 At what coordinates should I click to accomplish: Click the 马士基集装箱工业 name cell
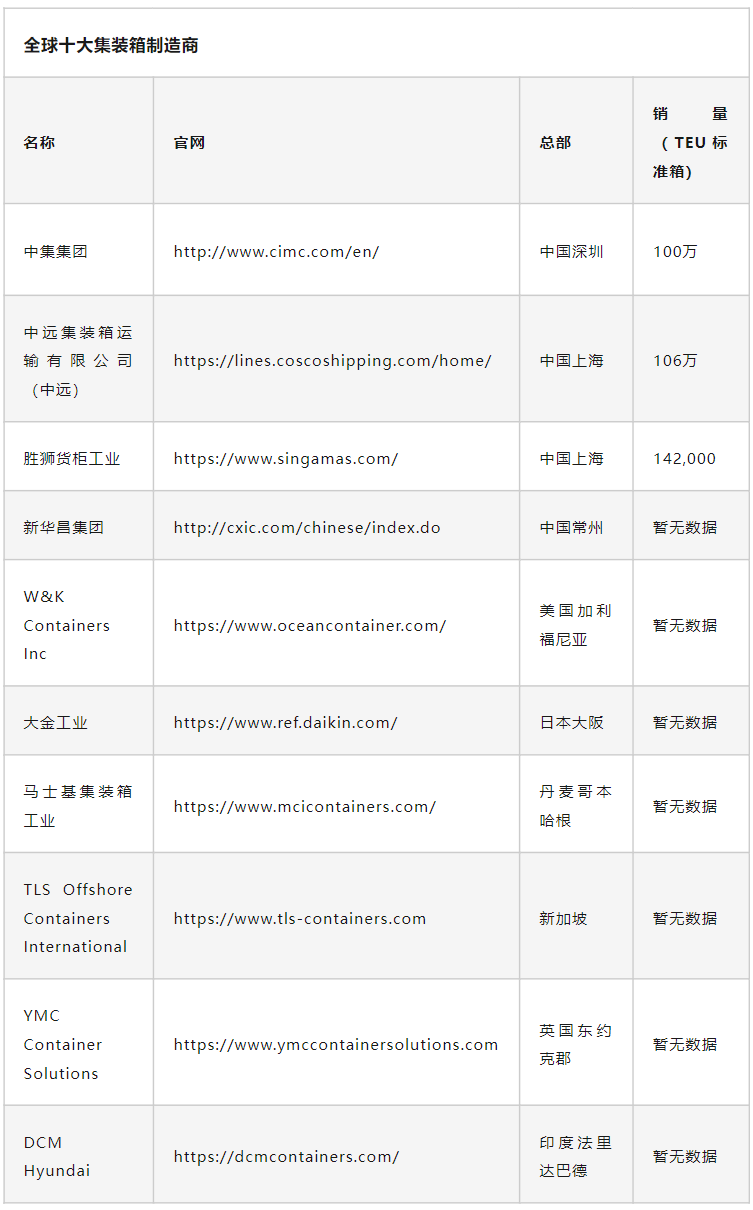(78, 806)
